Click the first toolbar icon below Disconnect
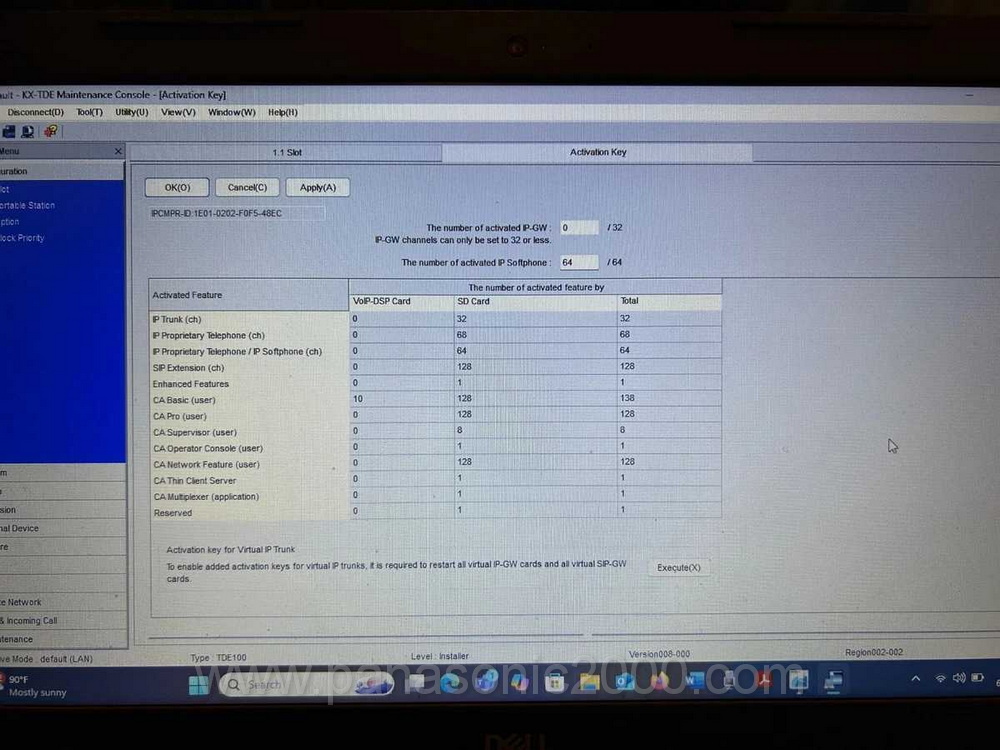Screen dimensions: 1000x750 (9, 131)
